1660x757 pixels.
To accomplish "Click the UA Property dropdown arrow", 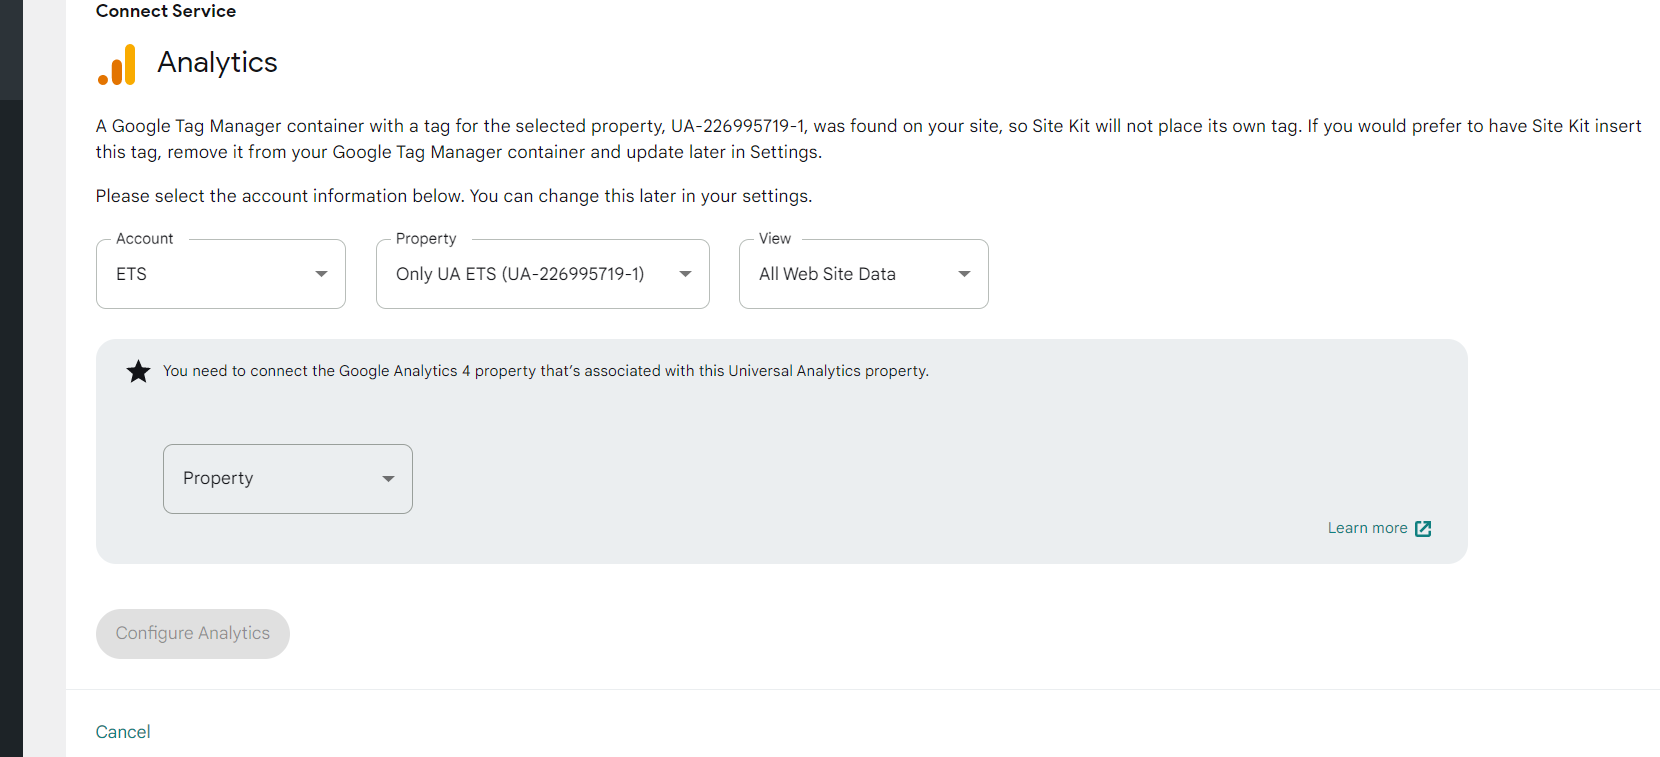I will coord(684,273).
